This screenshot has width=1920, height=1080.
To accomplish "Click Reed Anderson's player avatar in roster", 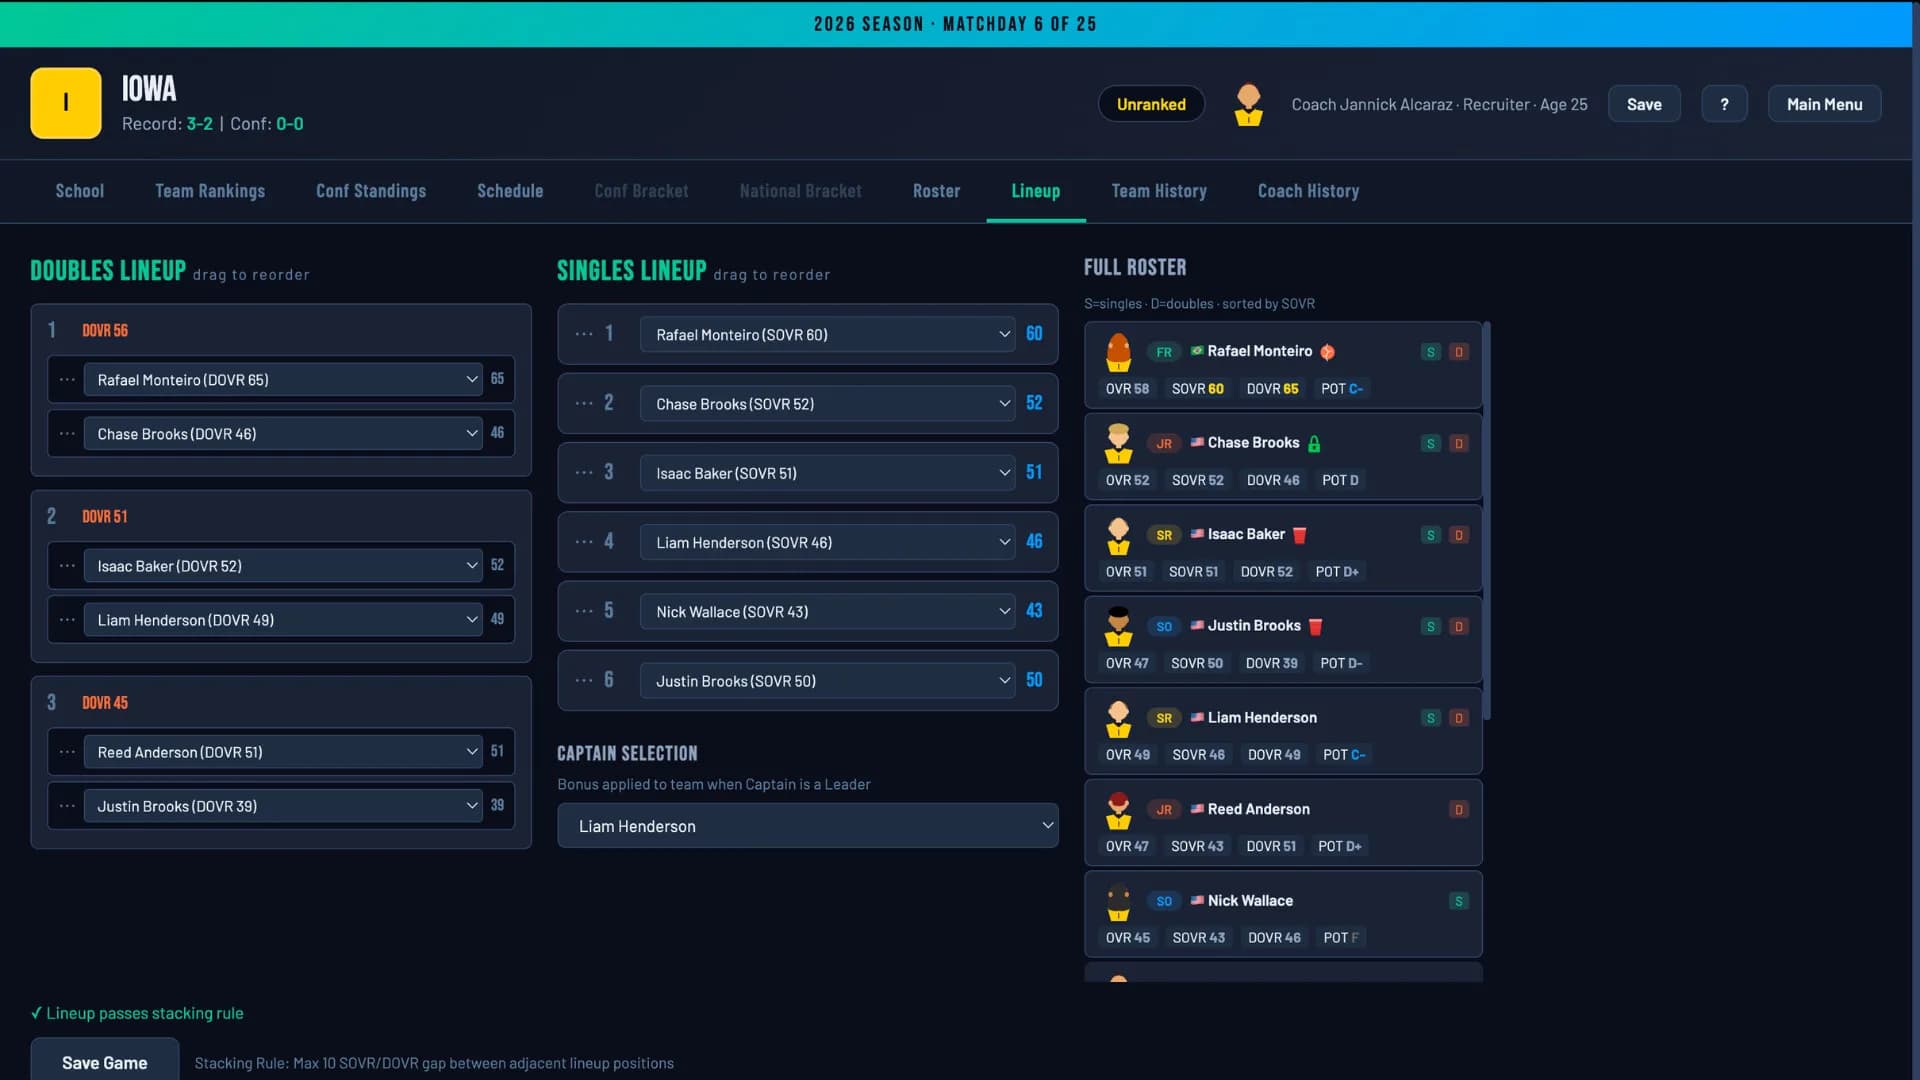I will [x=1118, y=811].
